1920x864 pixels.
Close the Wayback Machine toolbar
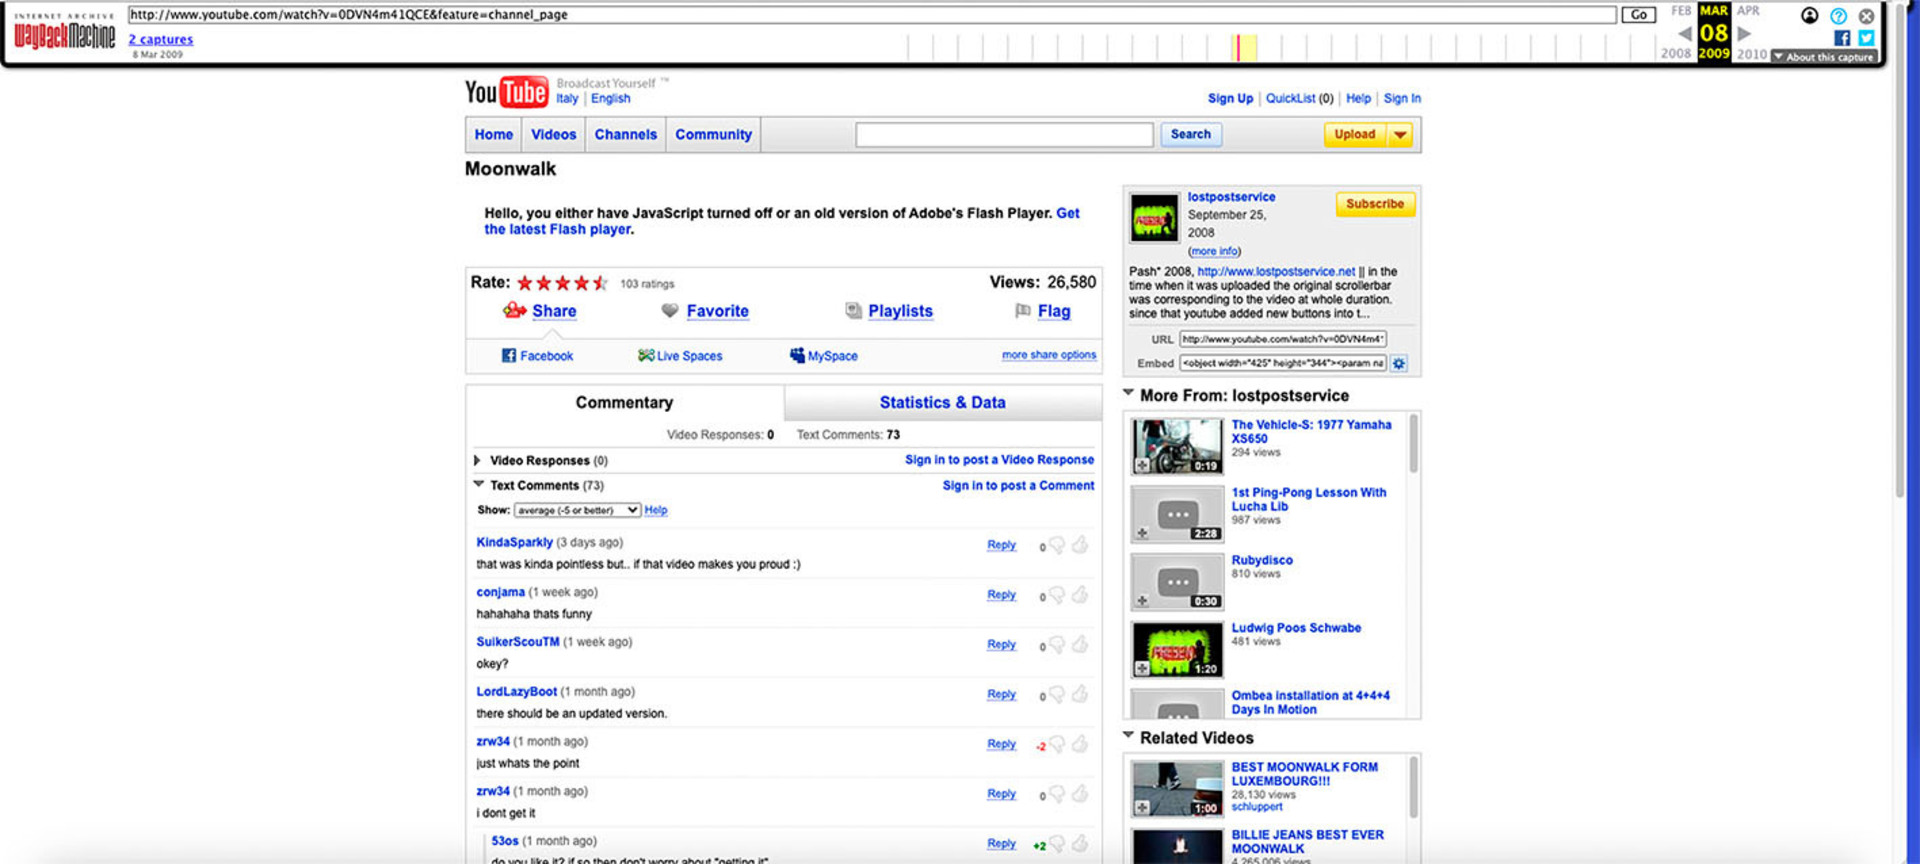pos(1866,16)
